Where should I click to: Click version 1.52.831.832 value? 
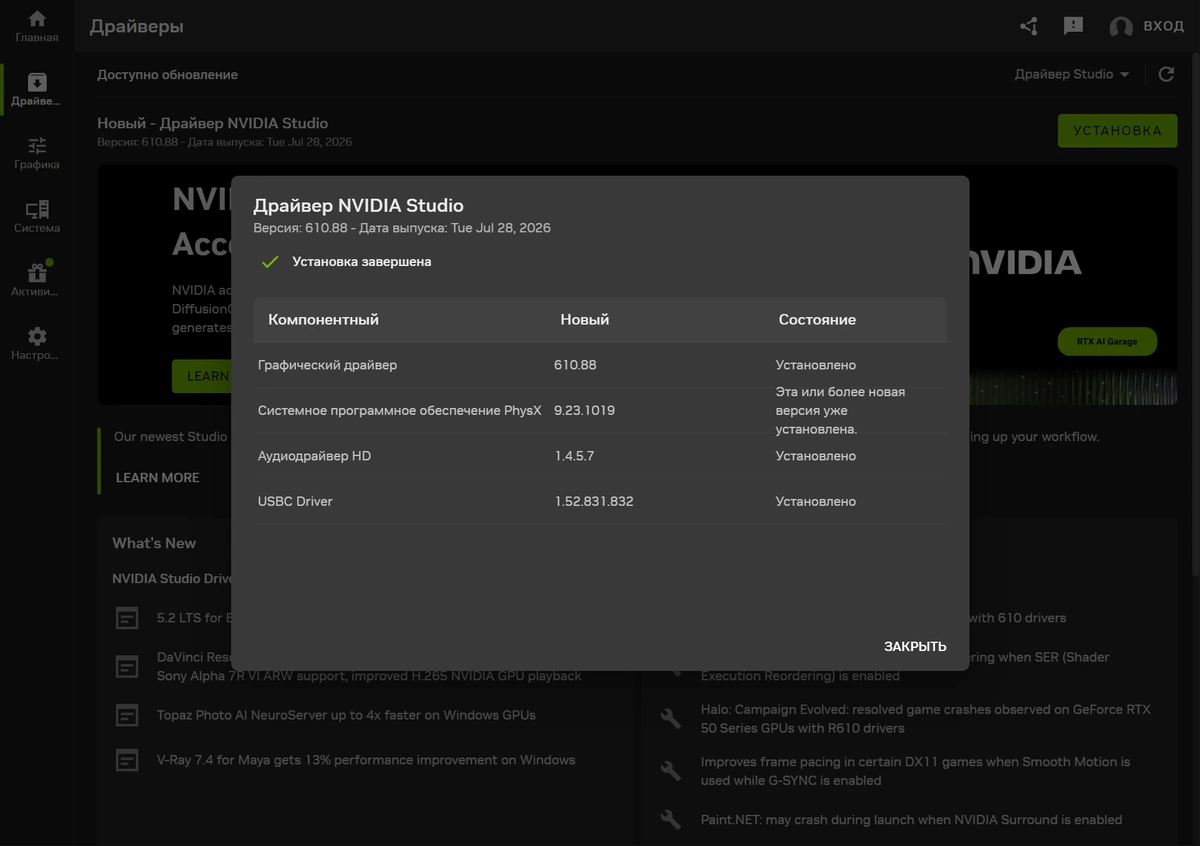pos(594,501)
